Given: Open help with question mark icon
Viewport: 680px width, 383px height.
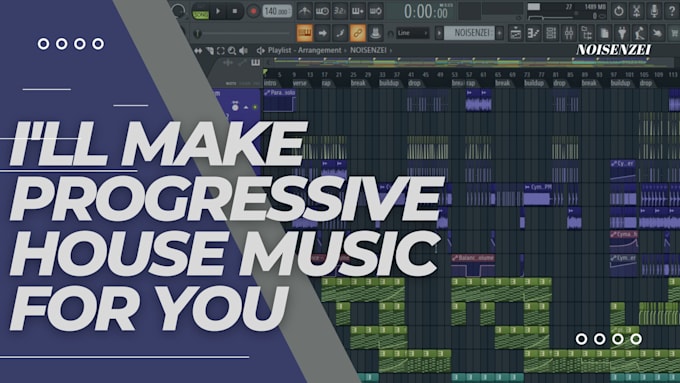Looking at the screenshot, I should pos(672,11).
